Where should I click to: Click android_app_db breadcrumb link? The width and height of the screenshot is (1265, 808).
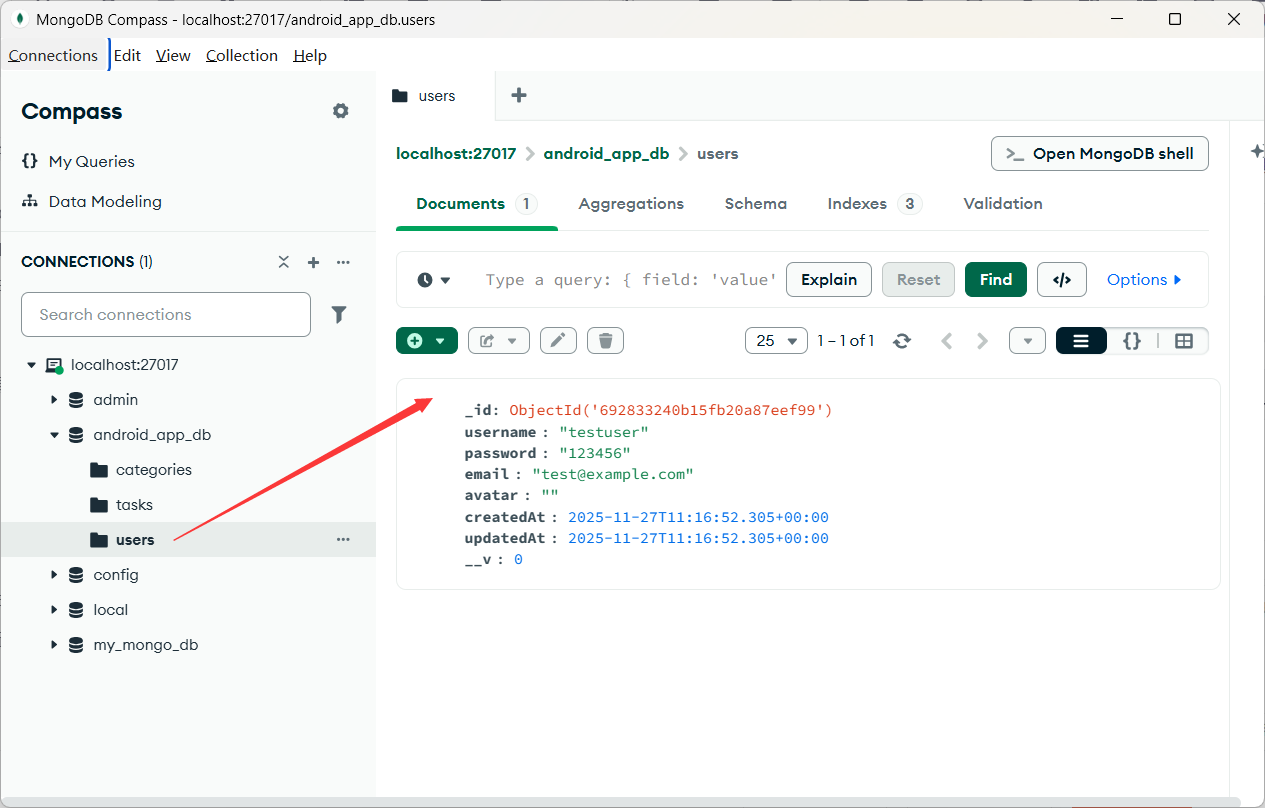pos(606,154)
